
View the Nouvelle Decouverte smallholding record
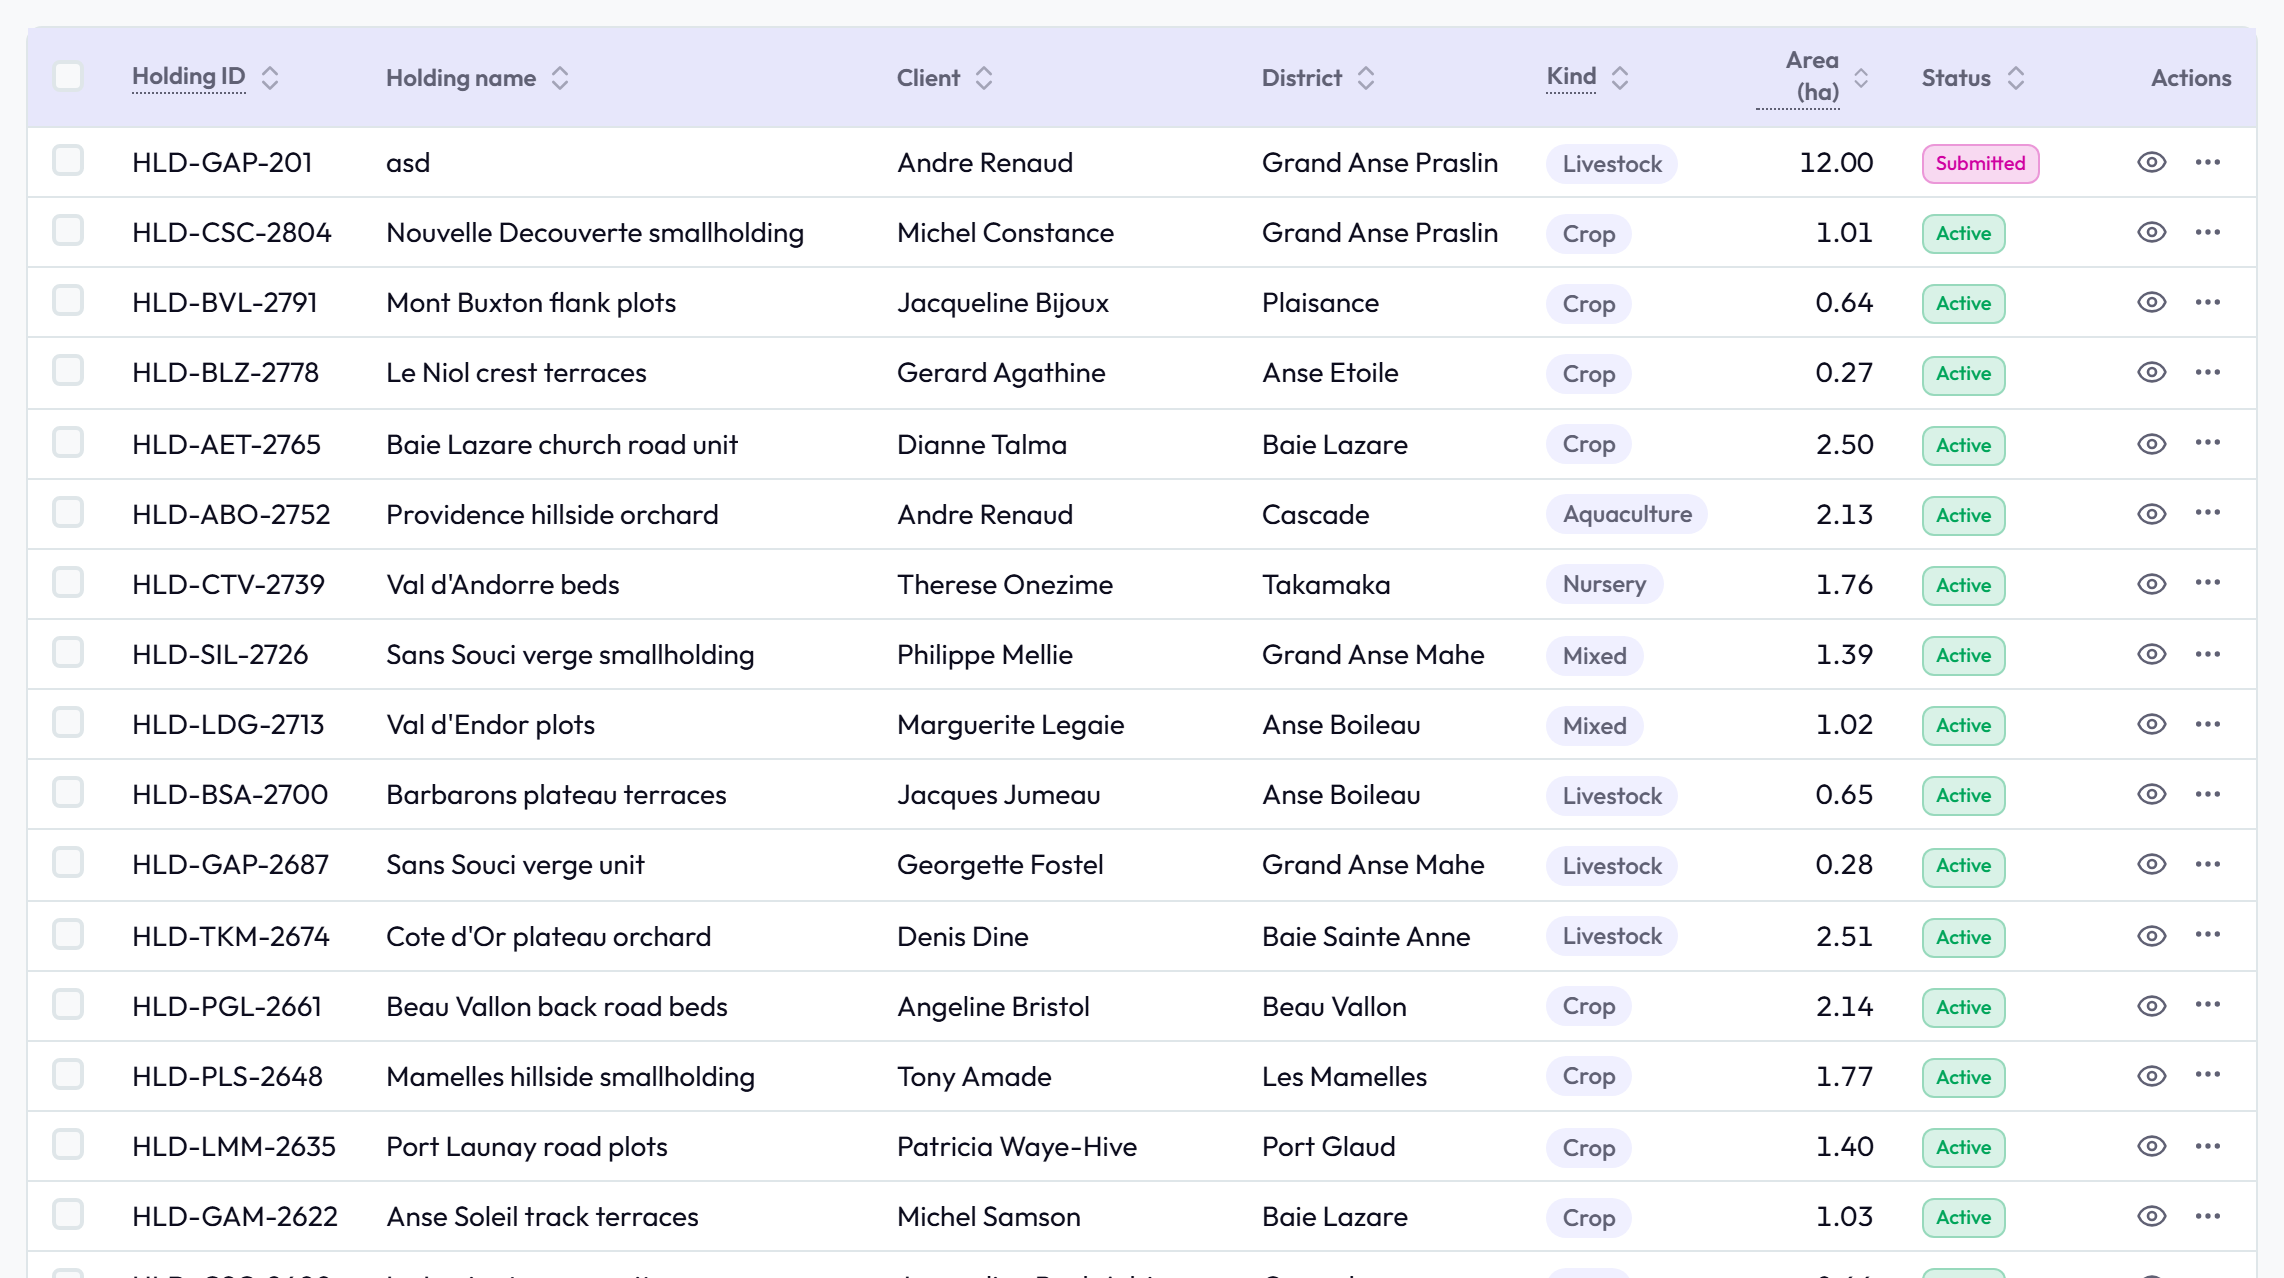pyautogui.click(x=2151, y=232)
